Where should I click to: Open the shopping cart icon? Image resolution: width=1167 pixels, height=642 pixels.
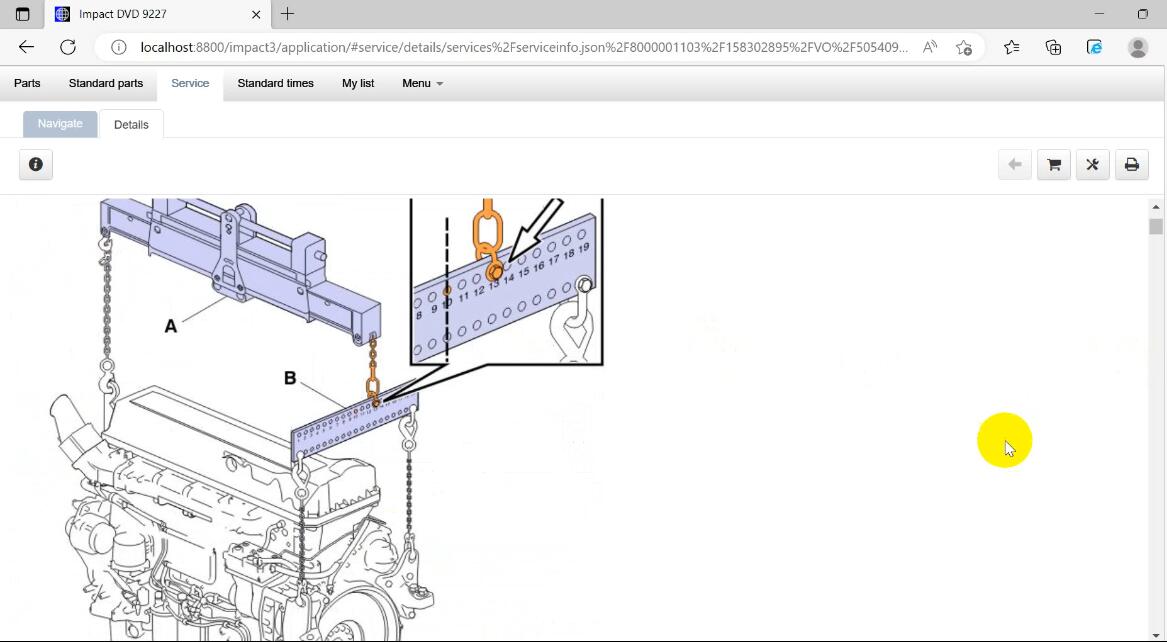pyautogui.click(x=1053, y=165)
